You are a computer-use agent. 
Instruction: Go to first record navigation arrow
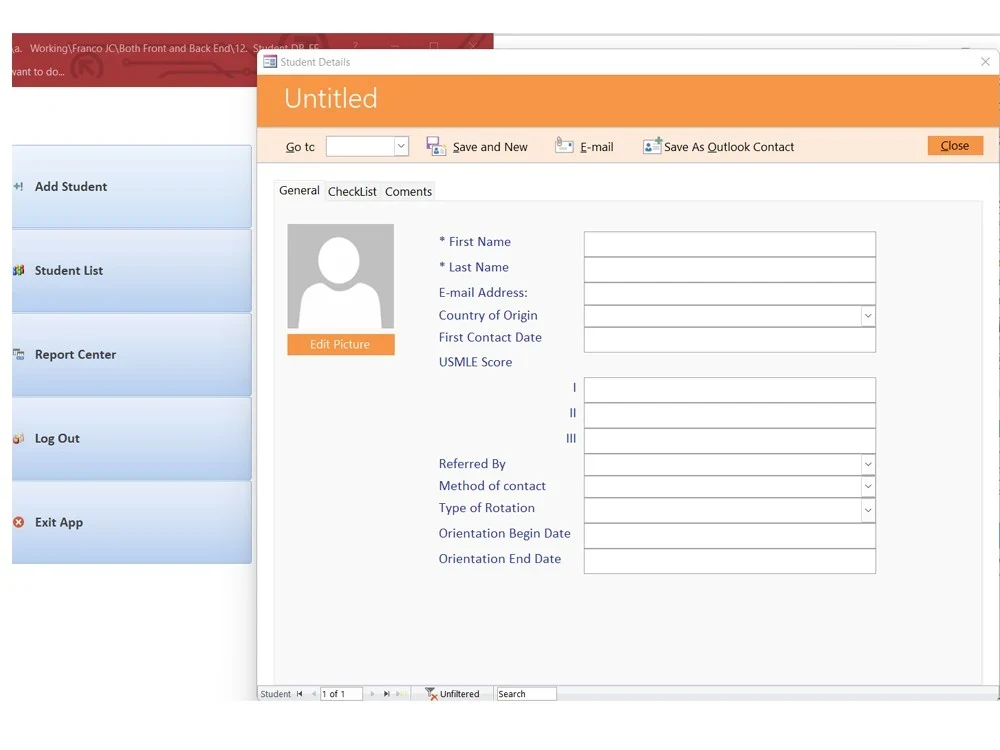[299, 694]
